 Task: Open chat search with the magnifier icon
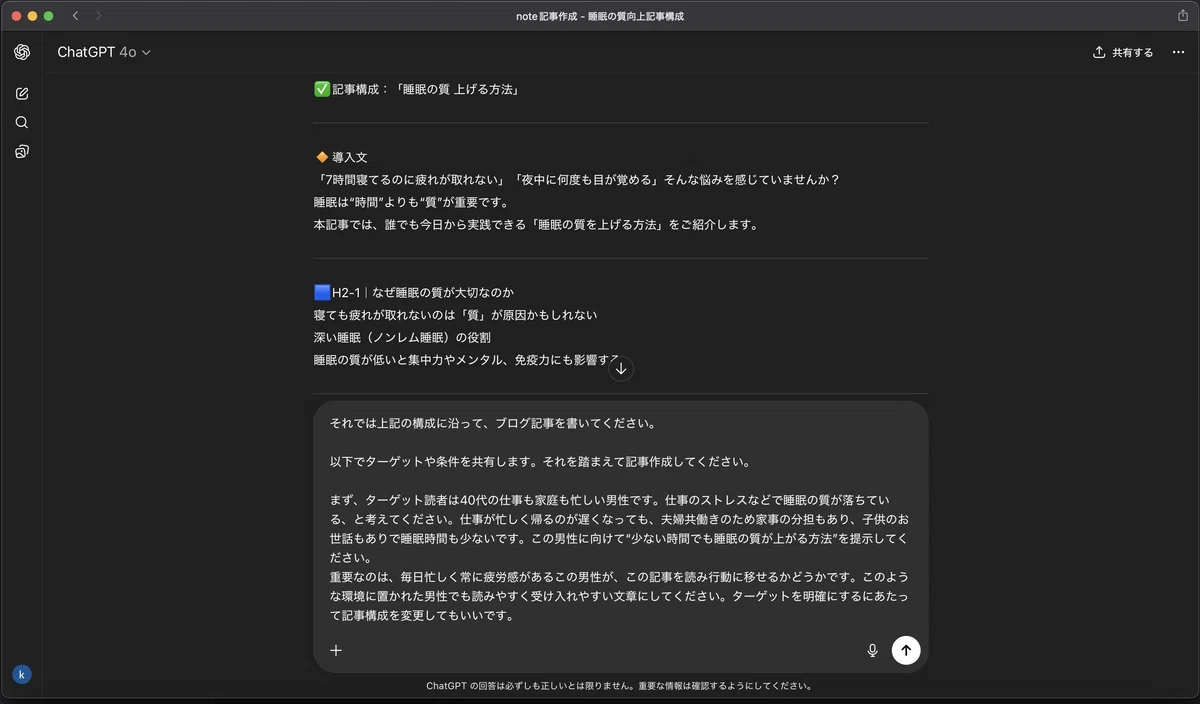pos(22,122)
